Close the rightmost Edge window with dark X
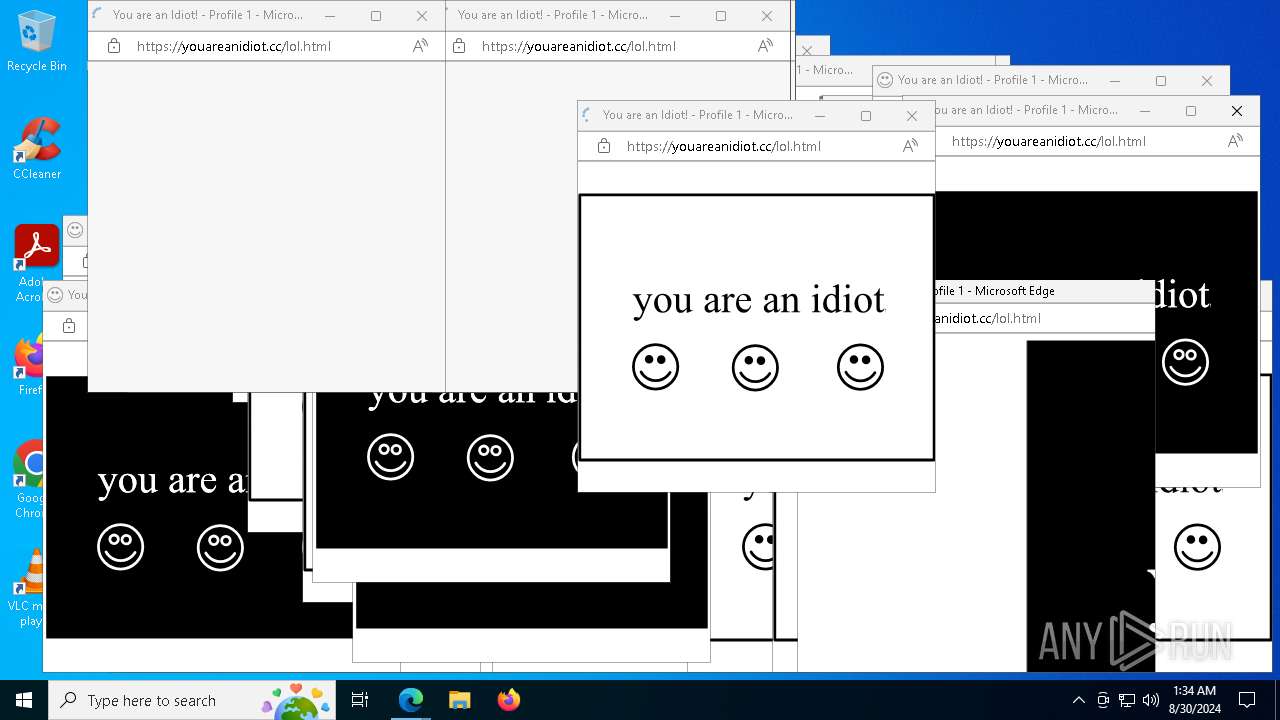This screenshot has height=720, width=1280. tap(1237, 111)
